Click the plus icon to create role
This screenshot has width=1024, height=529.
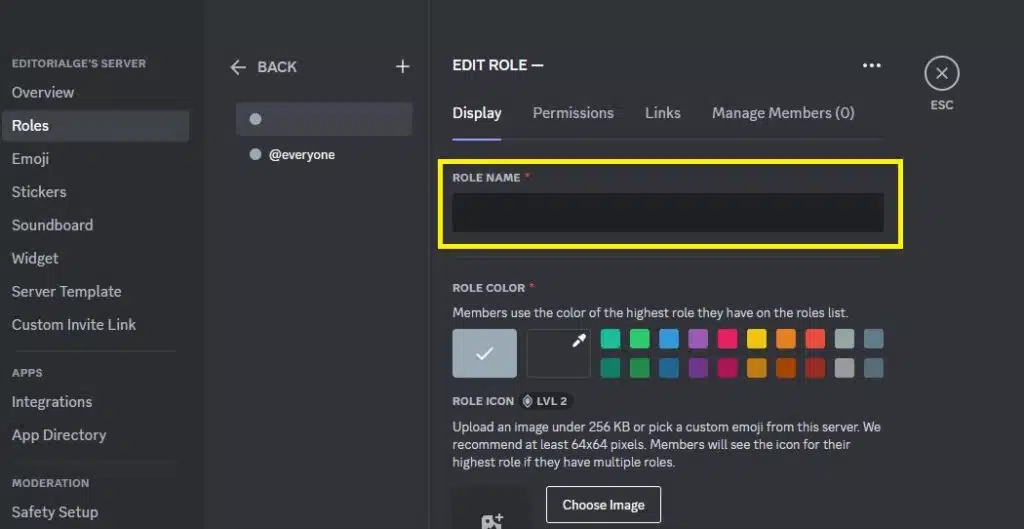[x=402, y=67]
